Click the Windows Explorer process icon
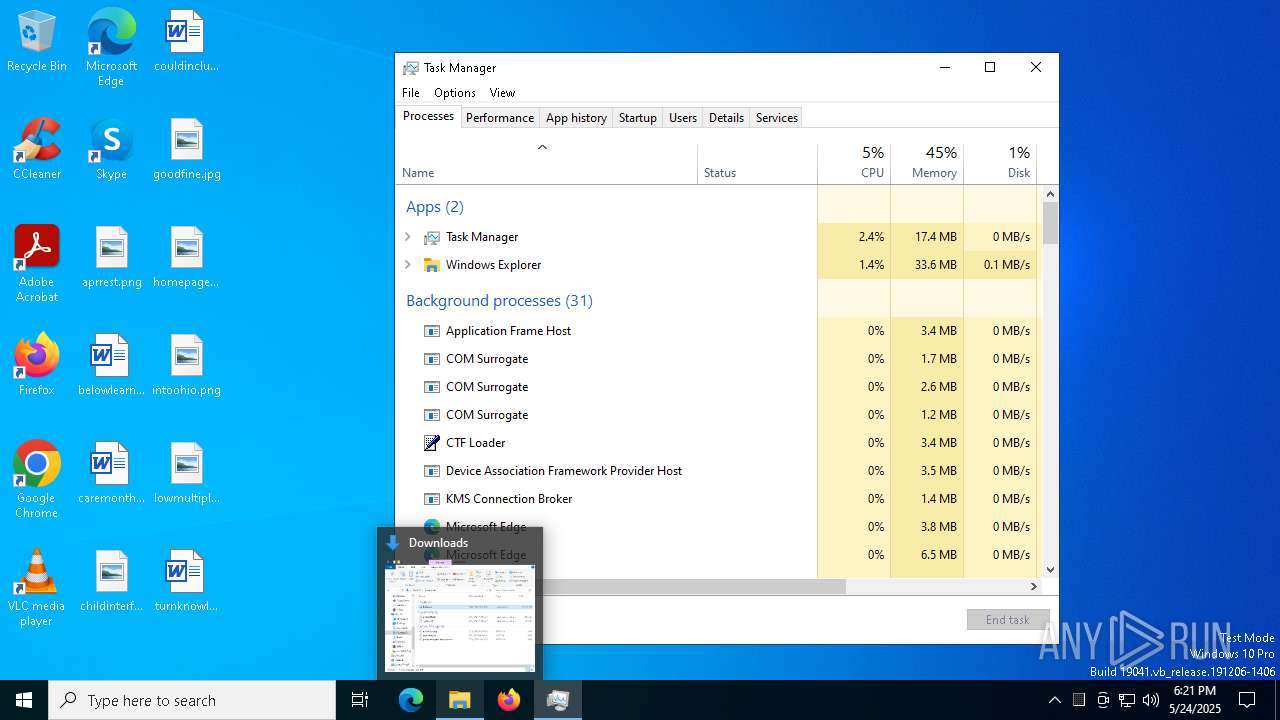1280x720 pixels. click(x=432, y=265)
